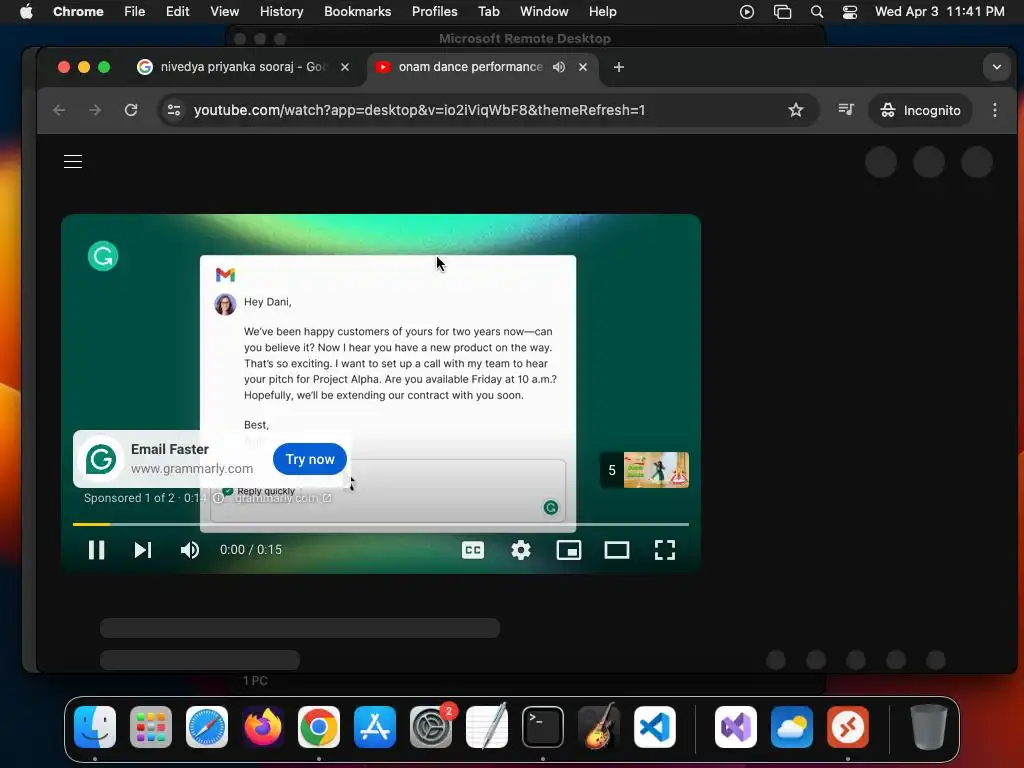Launch GarageBand from the Dock
1024x768 pixels.
[599, 727]
